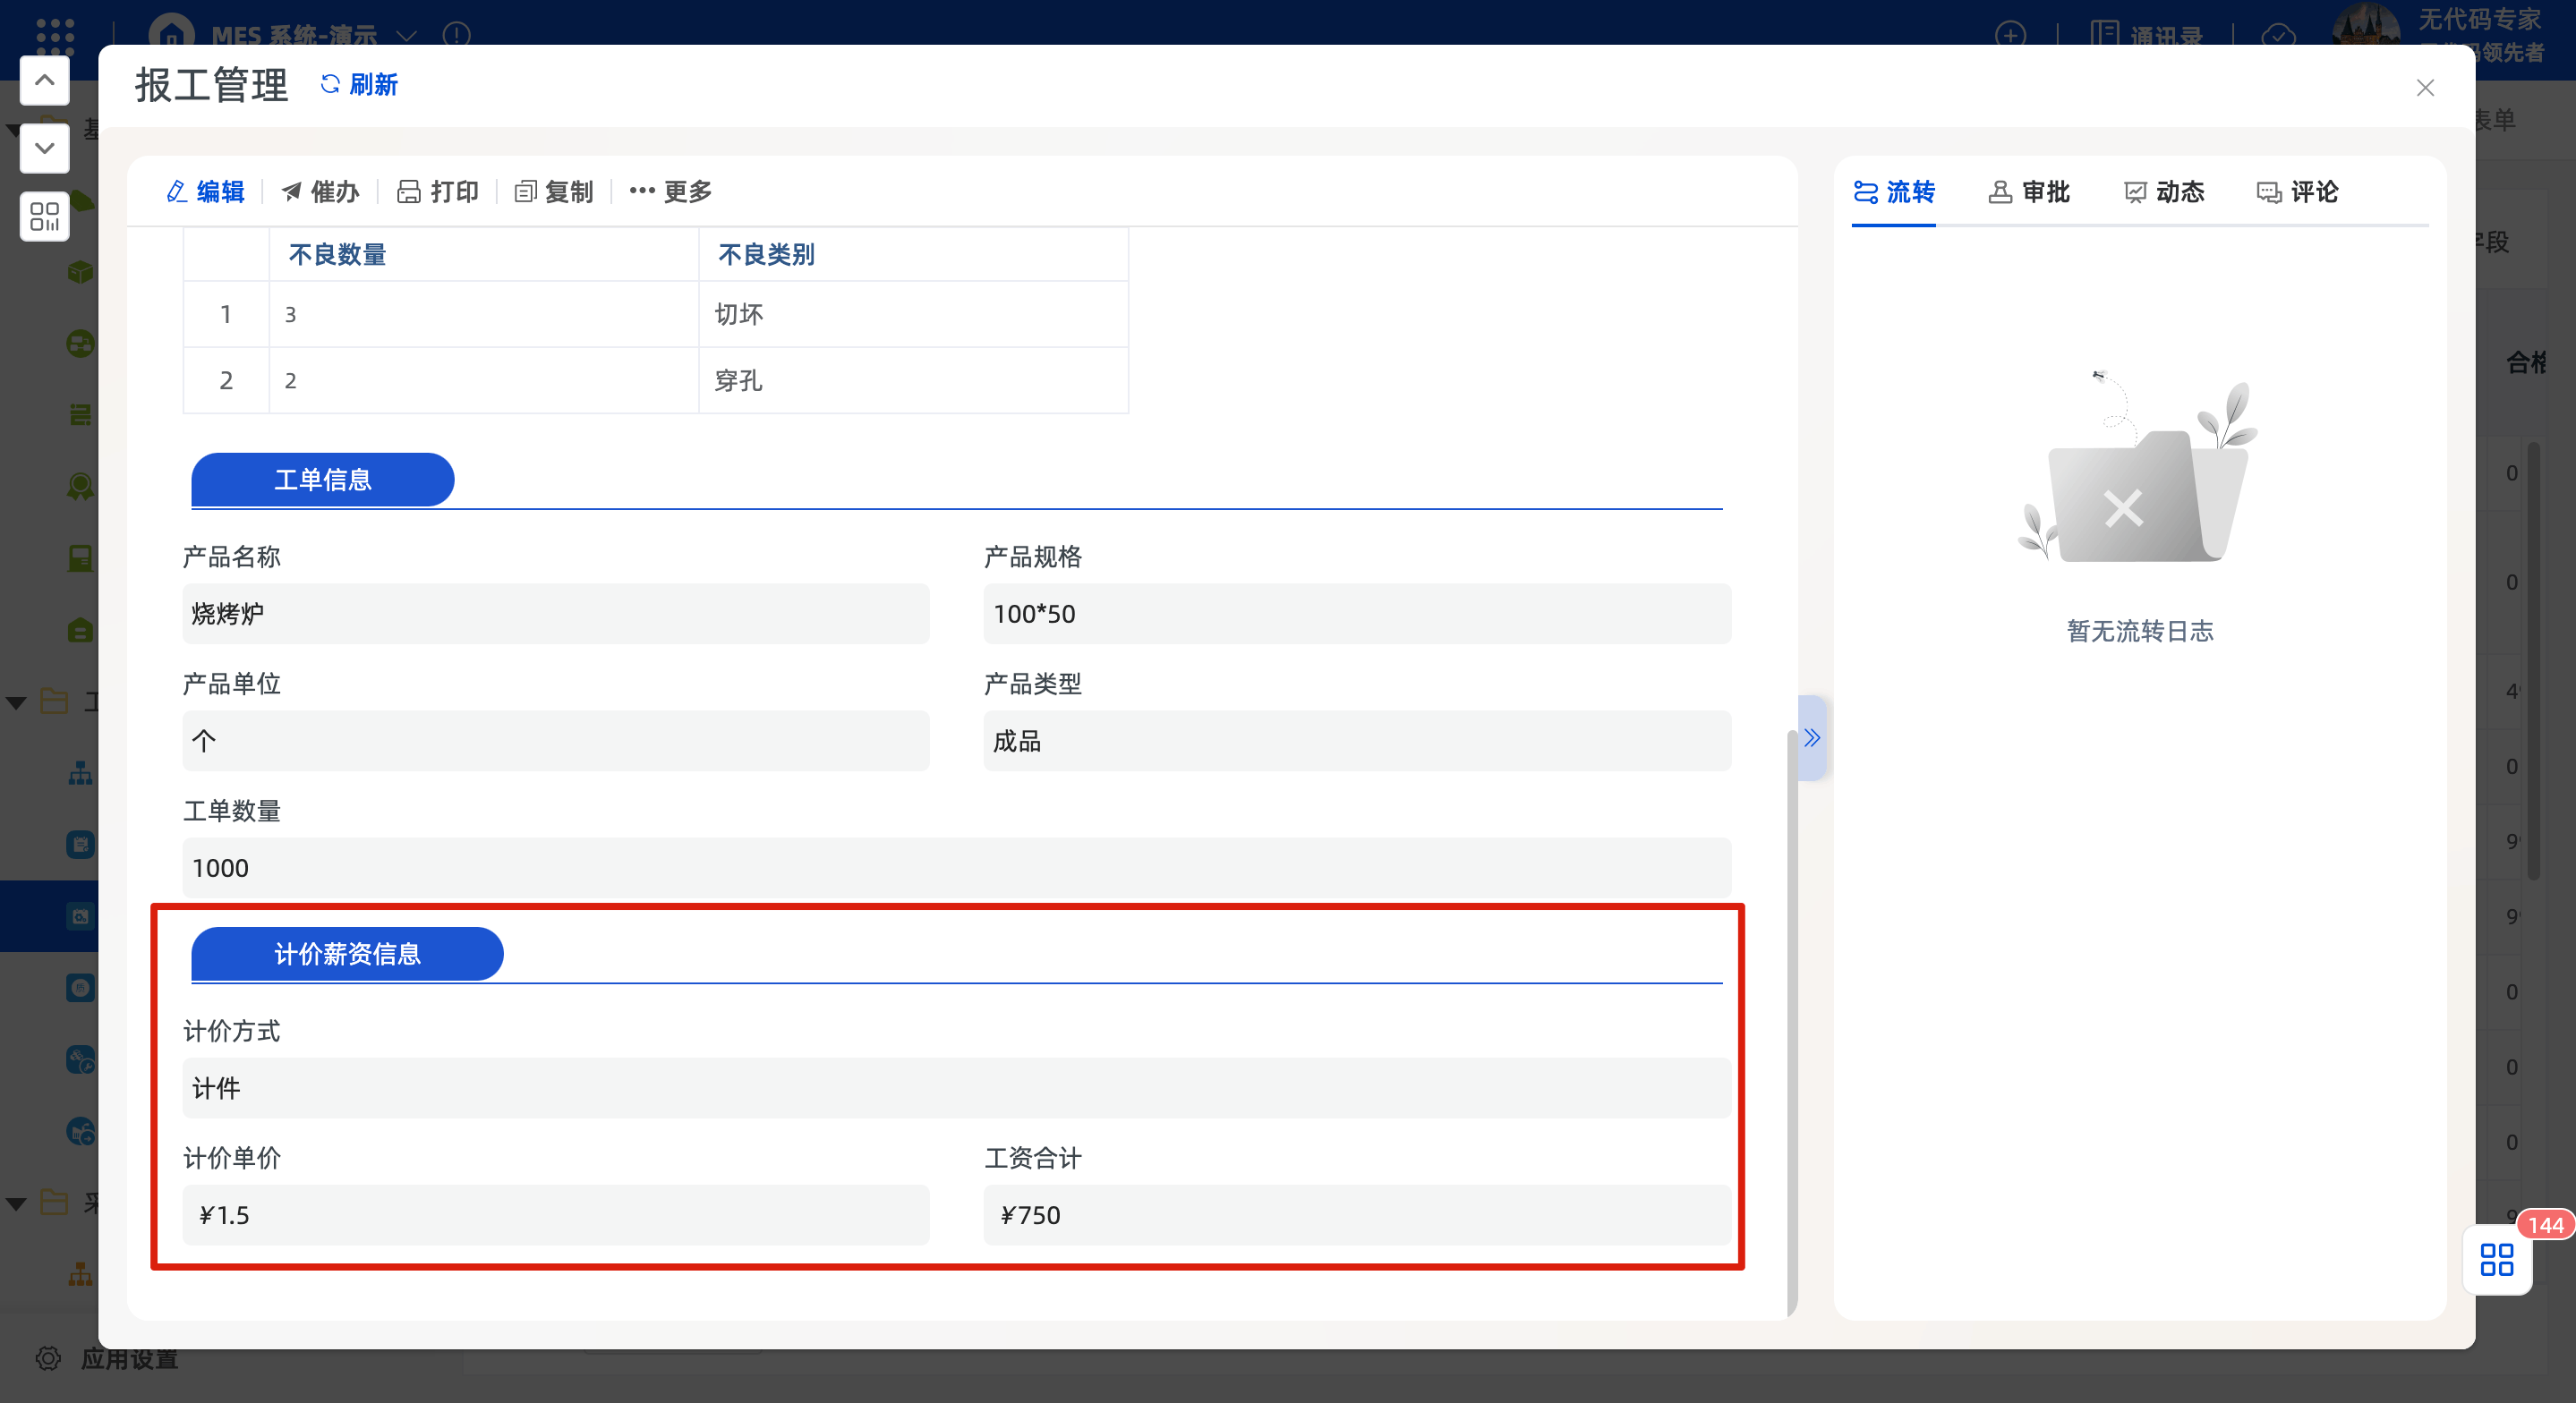The height and width of the screenshot is (1403, 2576).
Task: Click floating grid widget with 144 badge
Action: (2497, 1259)
